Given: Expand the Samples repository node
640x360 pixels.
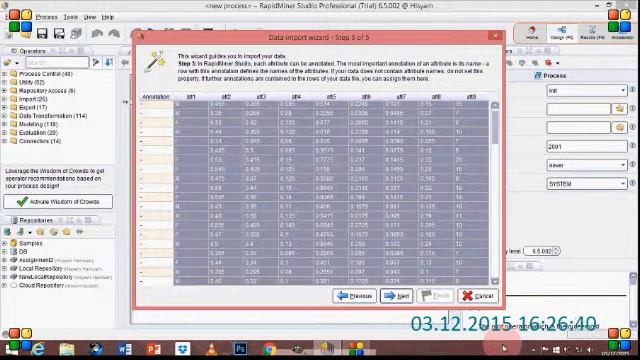Looking at the screenshot, I should coord(4,243).
